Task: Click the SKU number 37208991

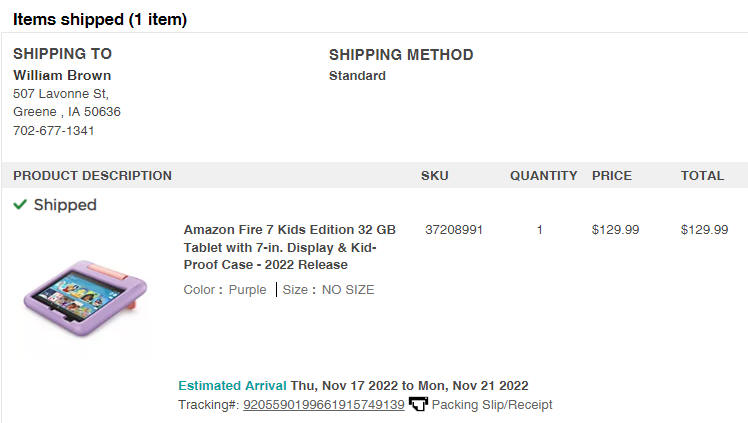Action: 454,229
